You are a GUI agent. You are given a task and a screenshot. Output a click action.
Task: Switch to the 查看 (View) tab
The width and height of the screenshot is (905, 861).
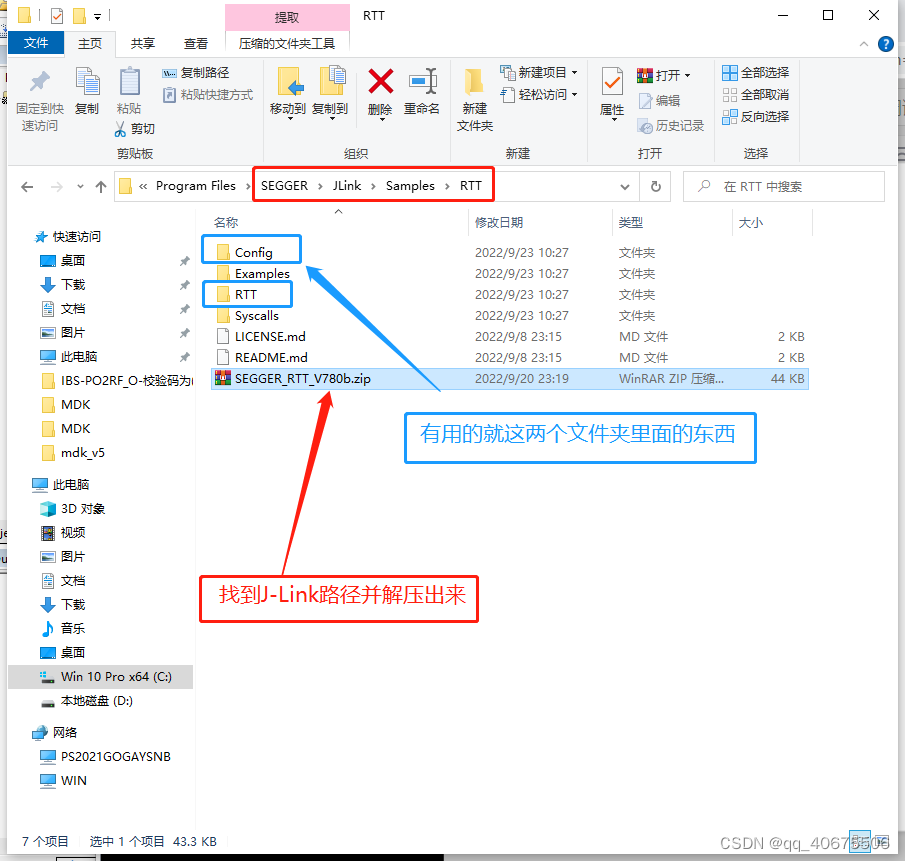point(194,43)
